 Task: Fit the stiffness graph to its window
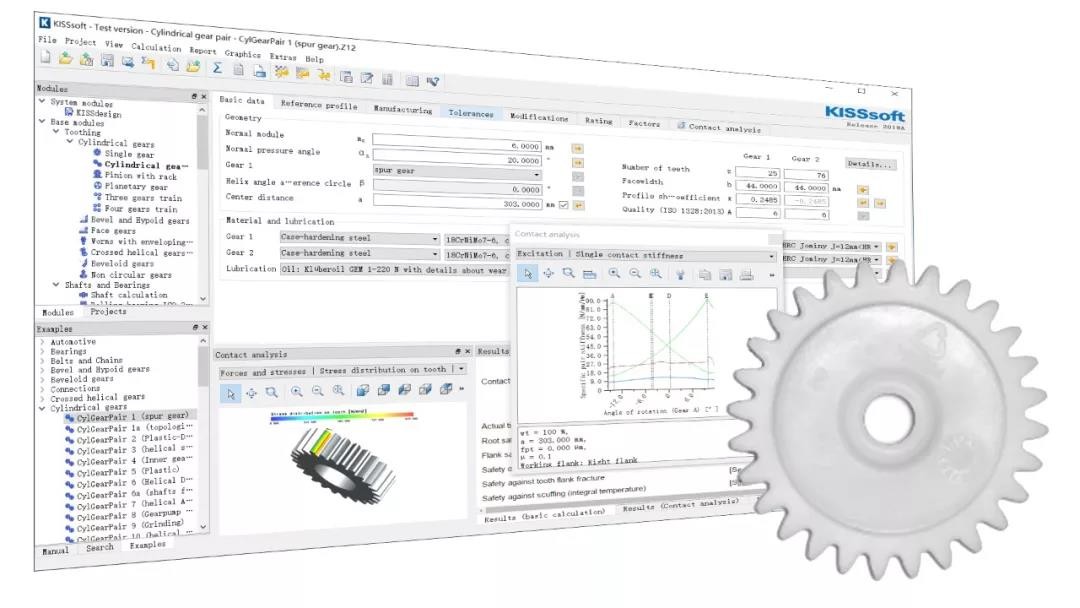656,274
